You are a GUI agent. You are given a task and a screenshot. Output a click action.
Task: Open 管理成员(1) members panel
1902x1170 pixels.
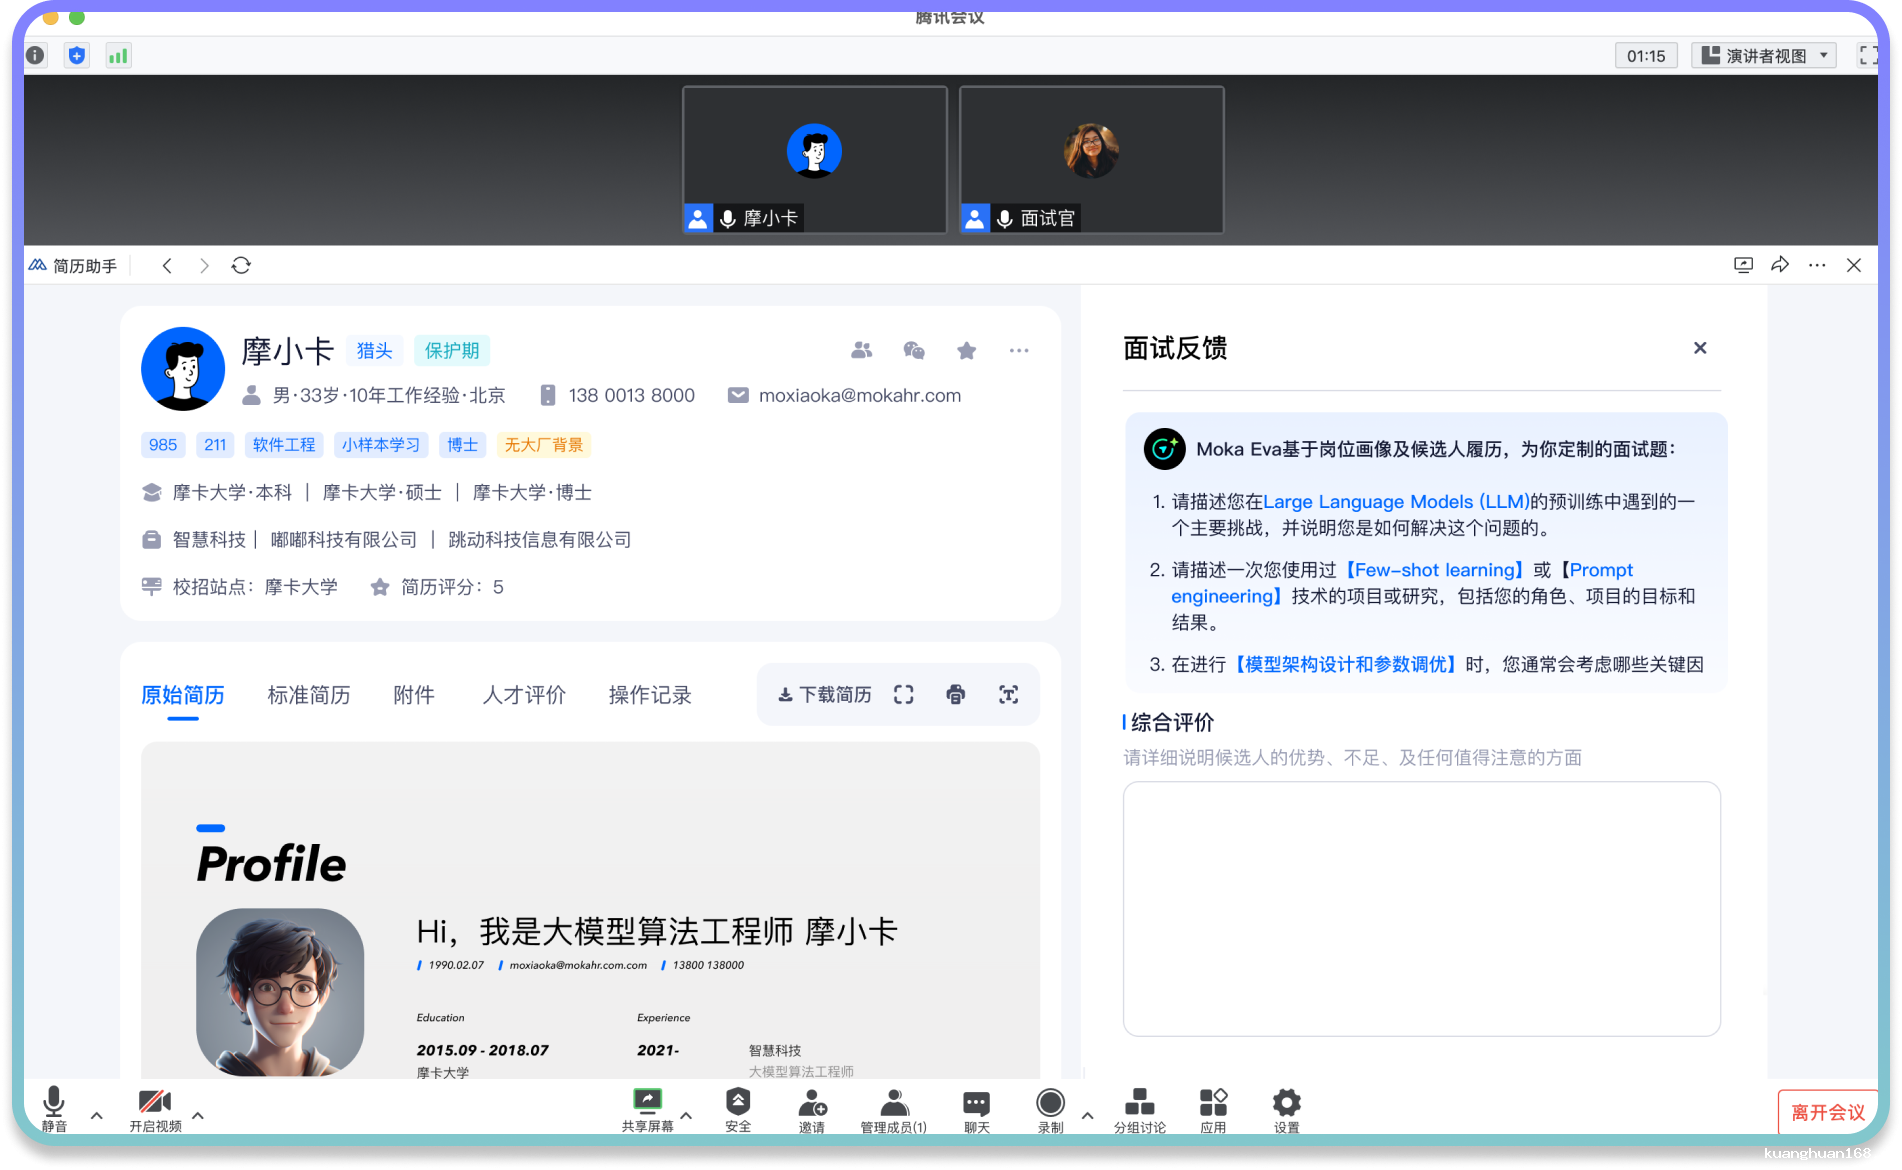(894, 1110)
